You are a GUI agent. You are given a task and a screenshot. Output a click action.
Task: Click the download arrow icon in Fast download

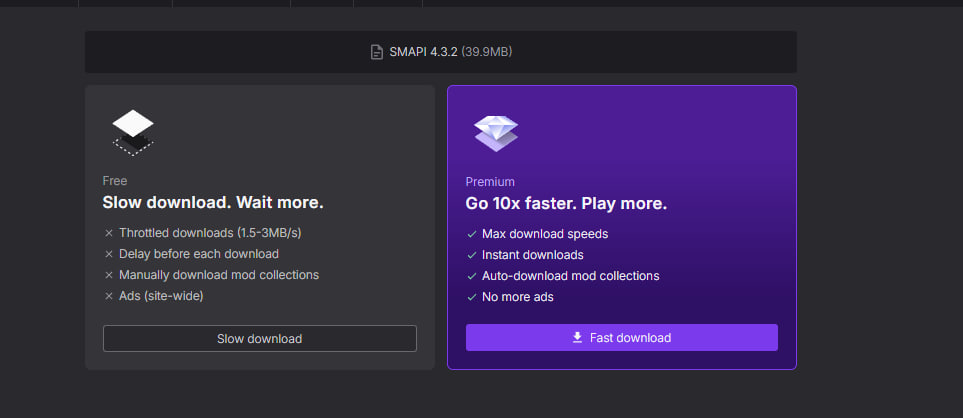[577, 338]
